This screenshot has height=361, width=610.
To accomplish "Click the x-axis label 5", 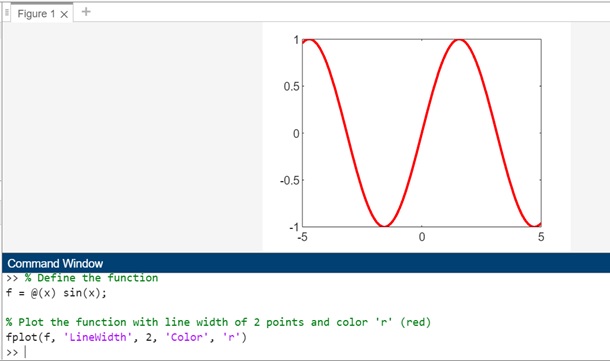I will click(541, 237).
